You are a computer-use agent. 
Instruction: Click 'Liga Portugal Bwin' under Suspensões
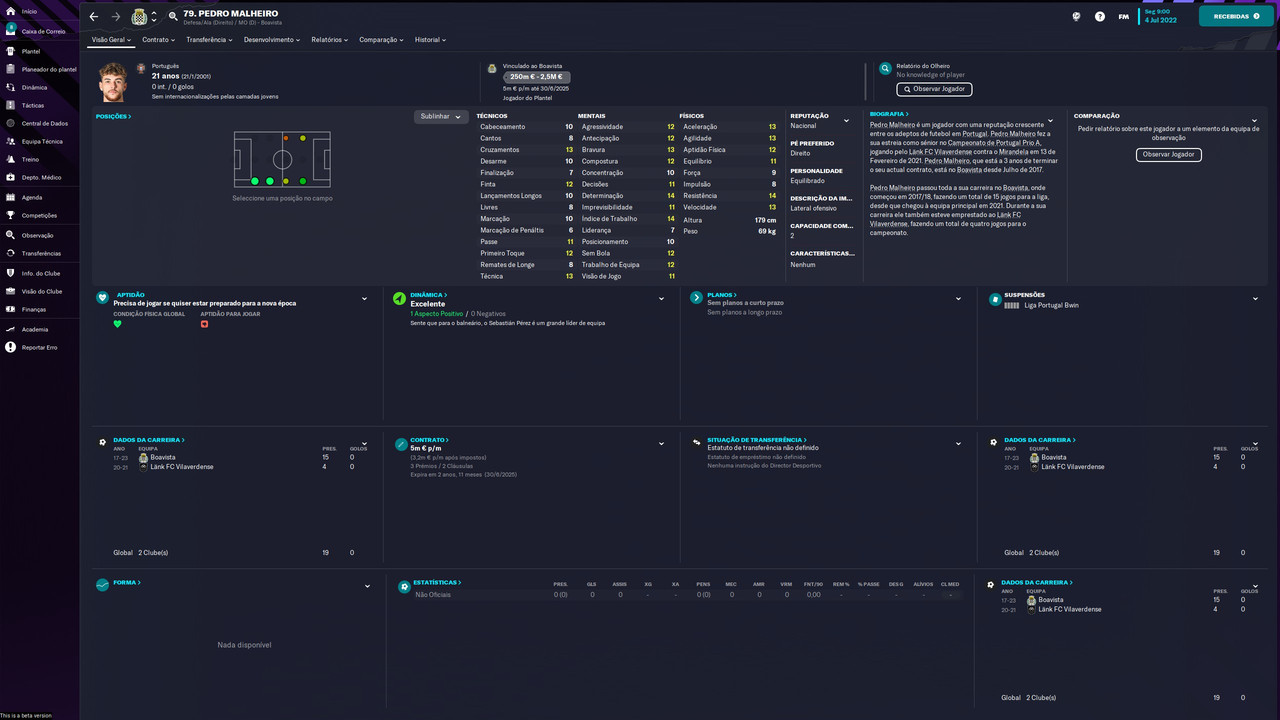click(x=1051, y=305)
